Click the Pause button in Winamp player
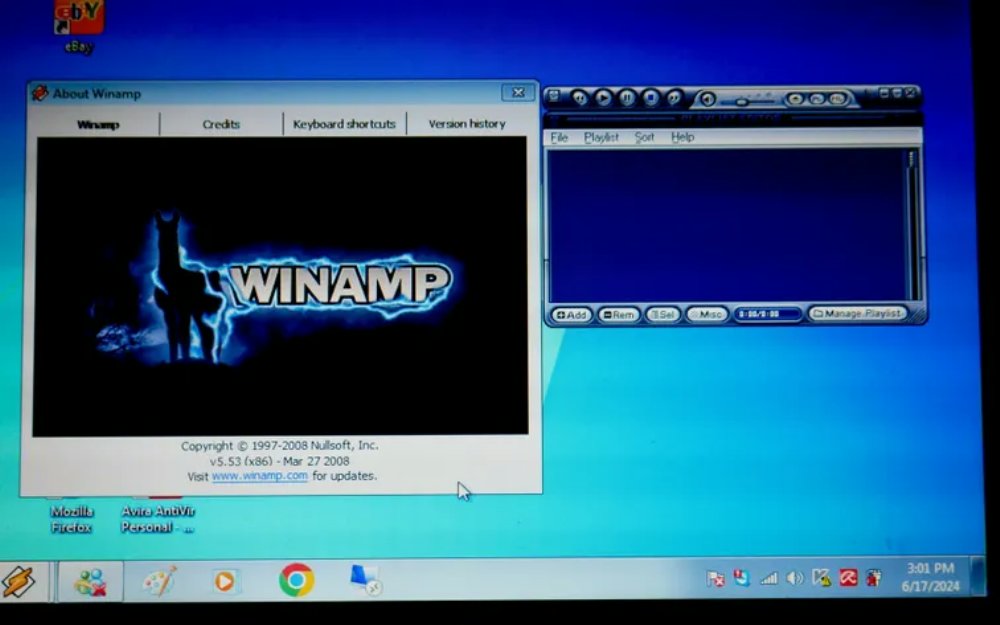The width and height of the screenshot is (1000, 625). point(627,98)
